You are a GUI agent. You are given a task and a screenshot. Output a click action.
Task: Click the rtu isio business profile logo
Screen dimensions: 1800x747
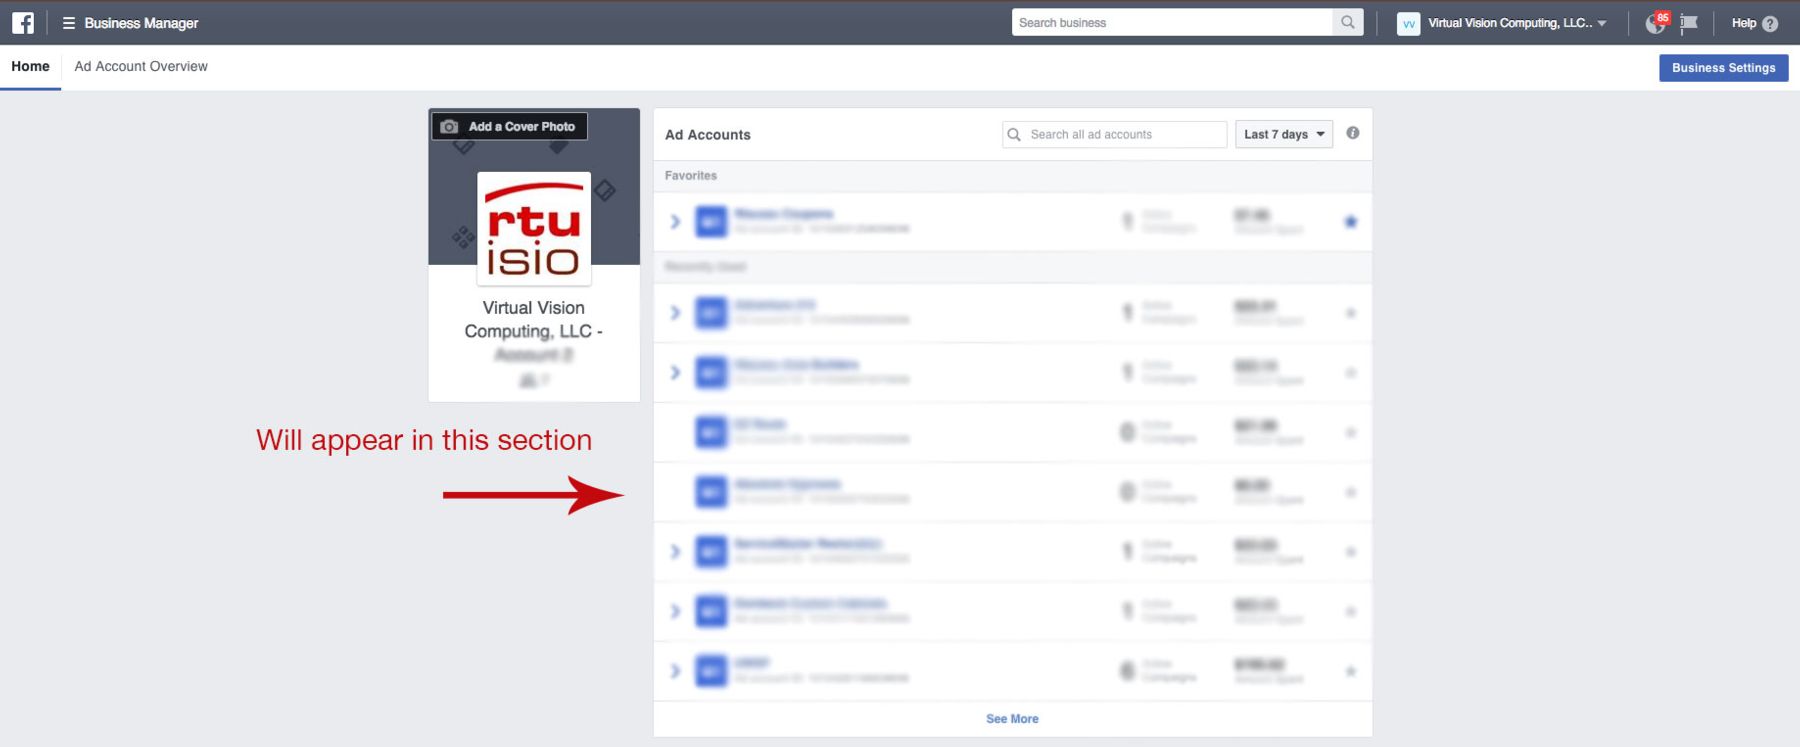point(534,229)
